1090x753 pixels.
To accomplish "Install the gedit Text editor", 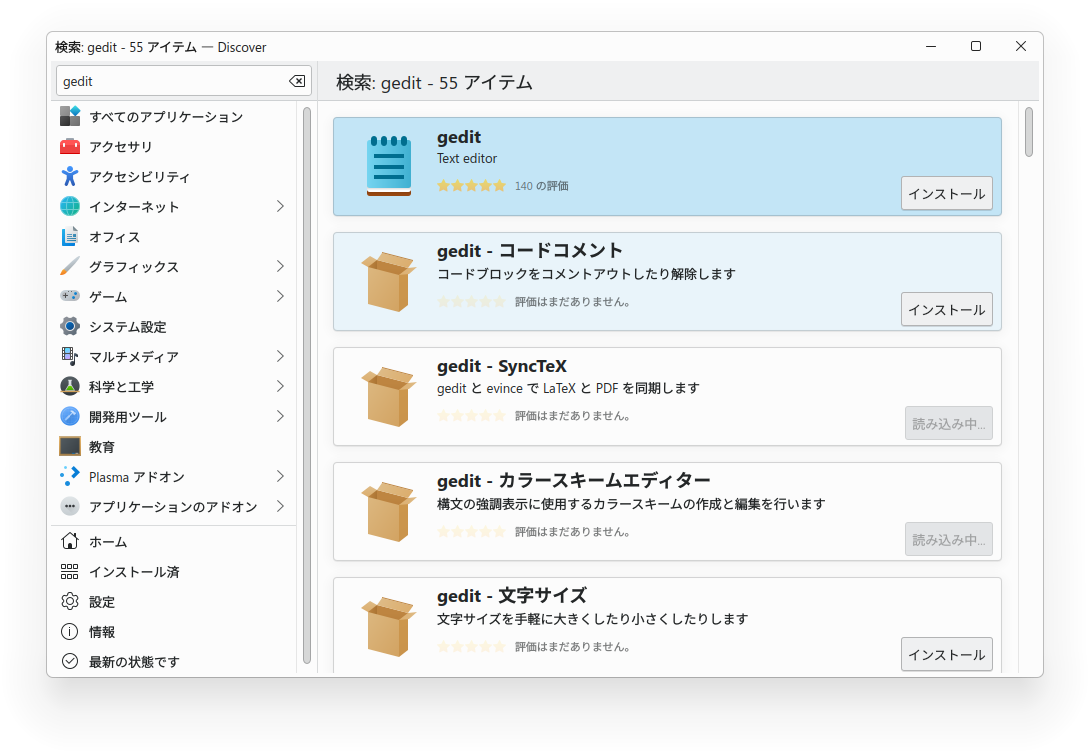I will coord(946,193).
